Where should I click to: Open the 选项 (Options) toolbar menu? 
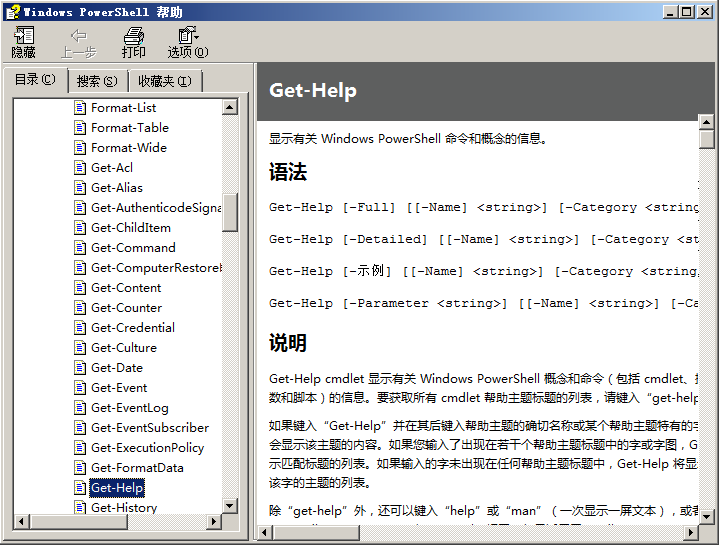[x=188, y=42]
